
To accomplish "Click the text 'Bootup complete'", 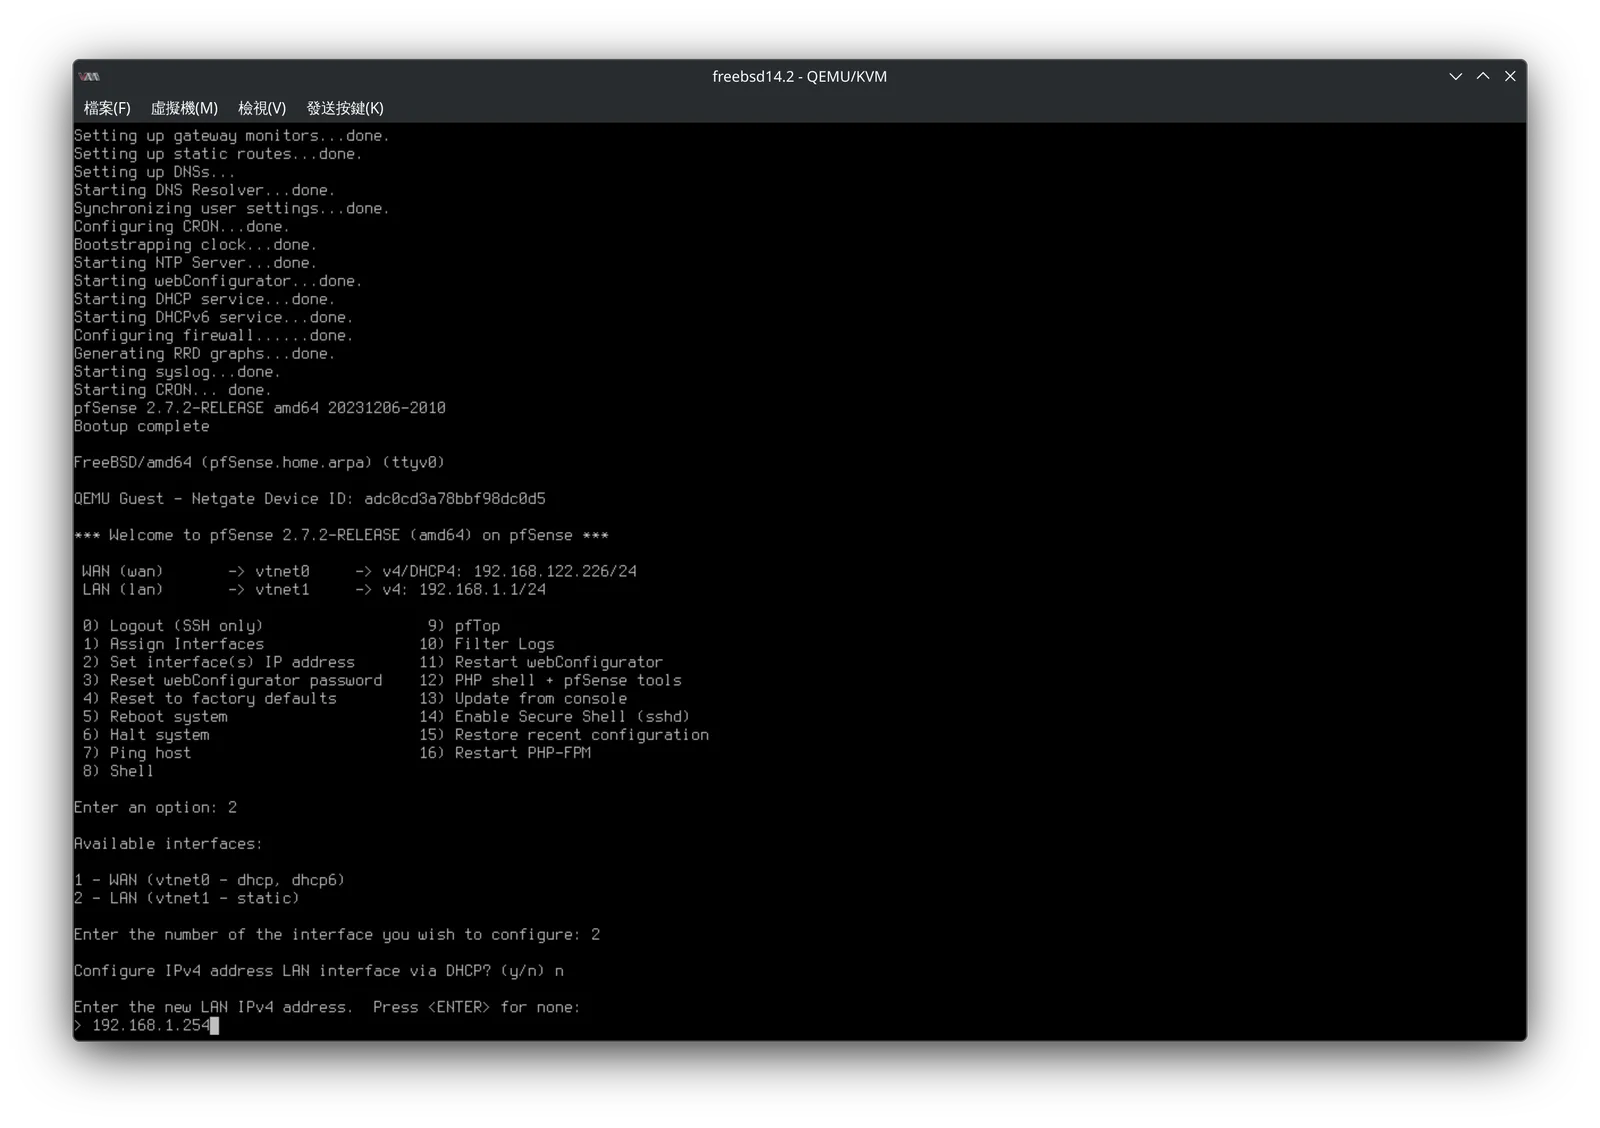I will coord(142,426).
